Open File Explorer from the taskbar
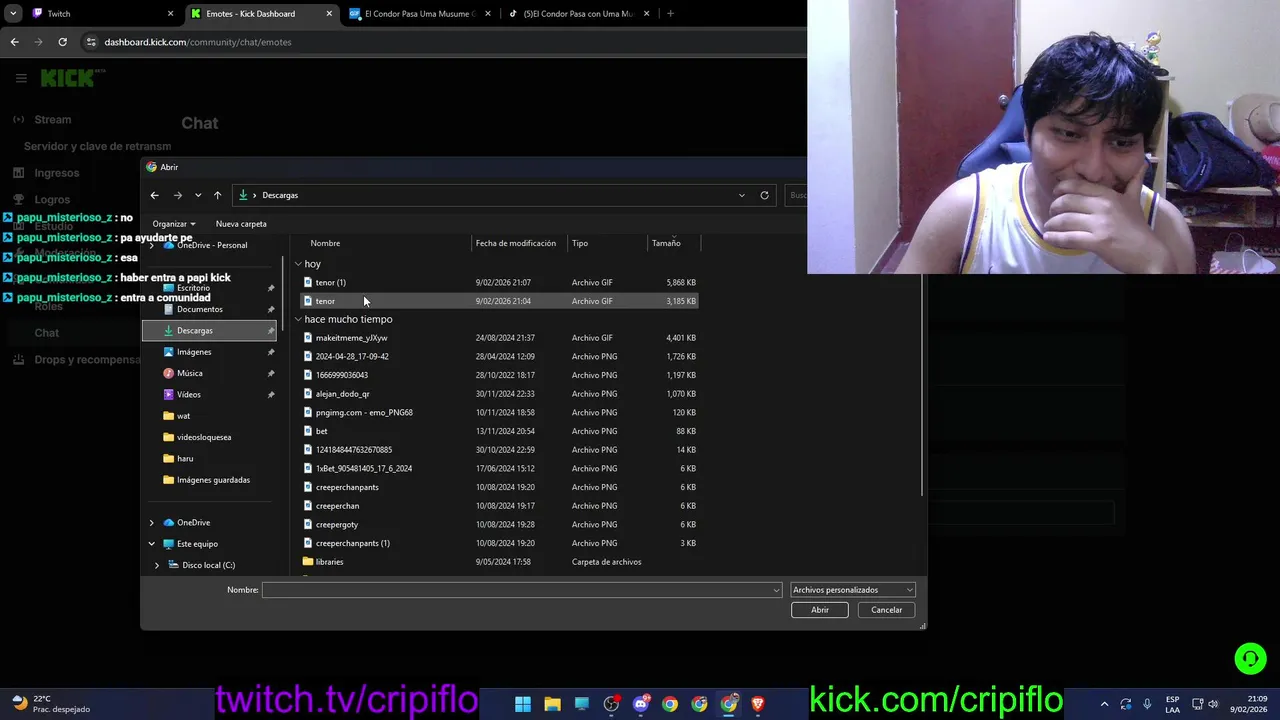The width and height of the screenshot is (1280, 720). [552, 704]
